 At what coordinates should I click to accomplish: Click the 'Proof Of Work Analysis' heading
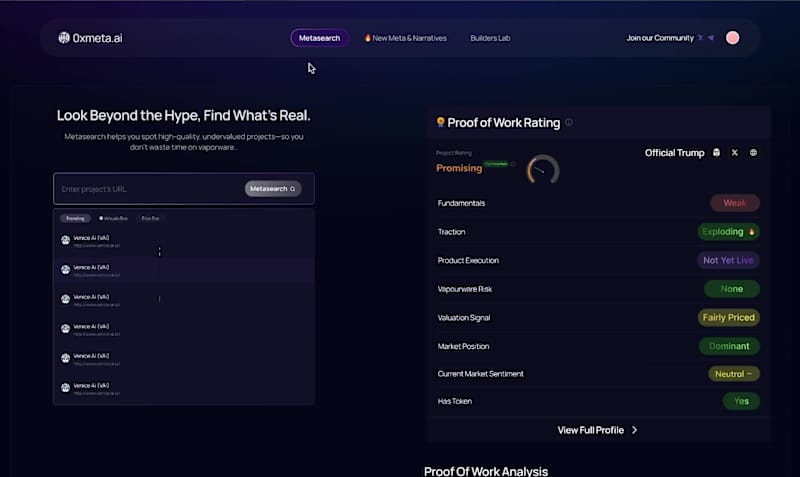(x=486, y=471)
